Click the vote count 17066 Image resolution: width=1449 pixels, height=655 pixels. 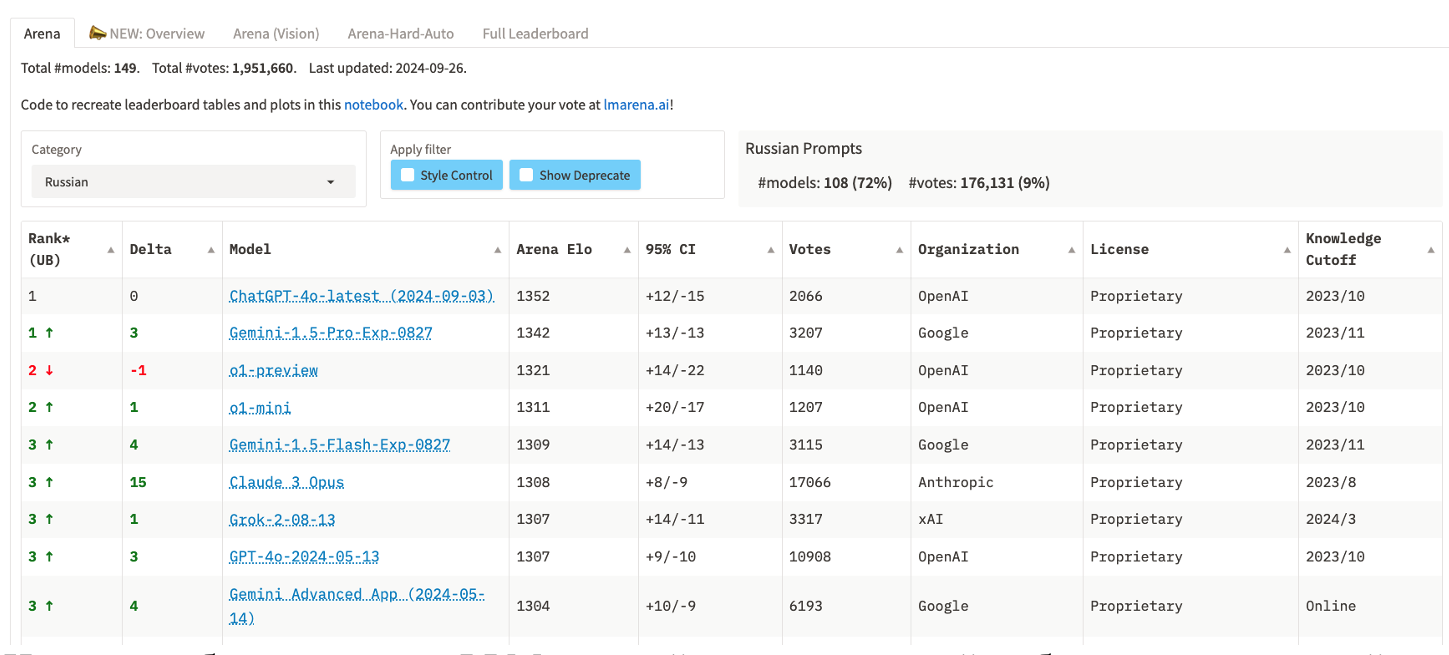point(810,482)
